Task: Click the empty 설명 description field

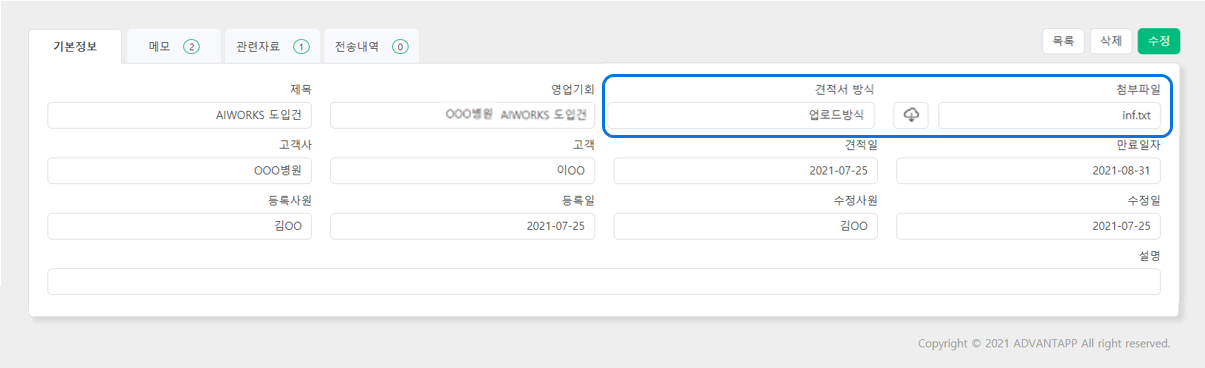Action: click(x=604, y=281)
